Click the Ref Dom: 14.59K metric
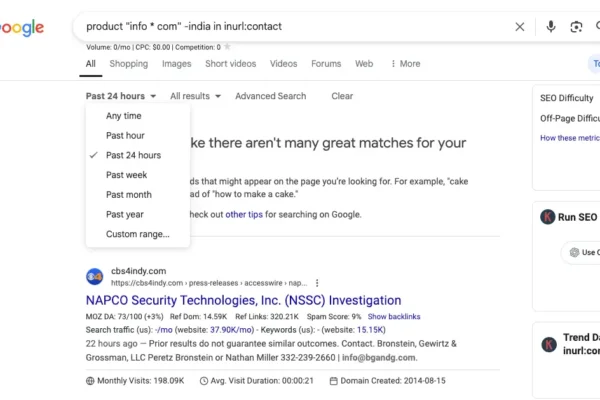The image size is (600, 400). point(198,317)
